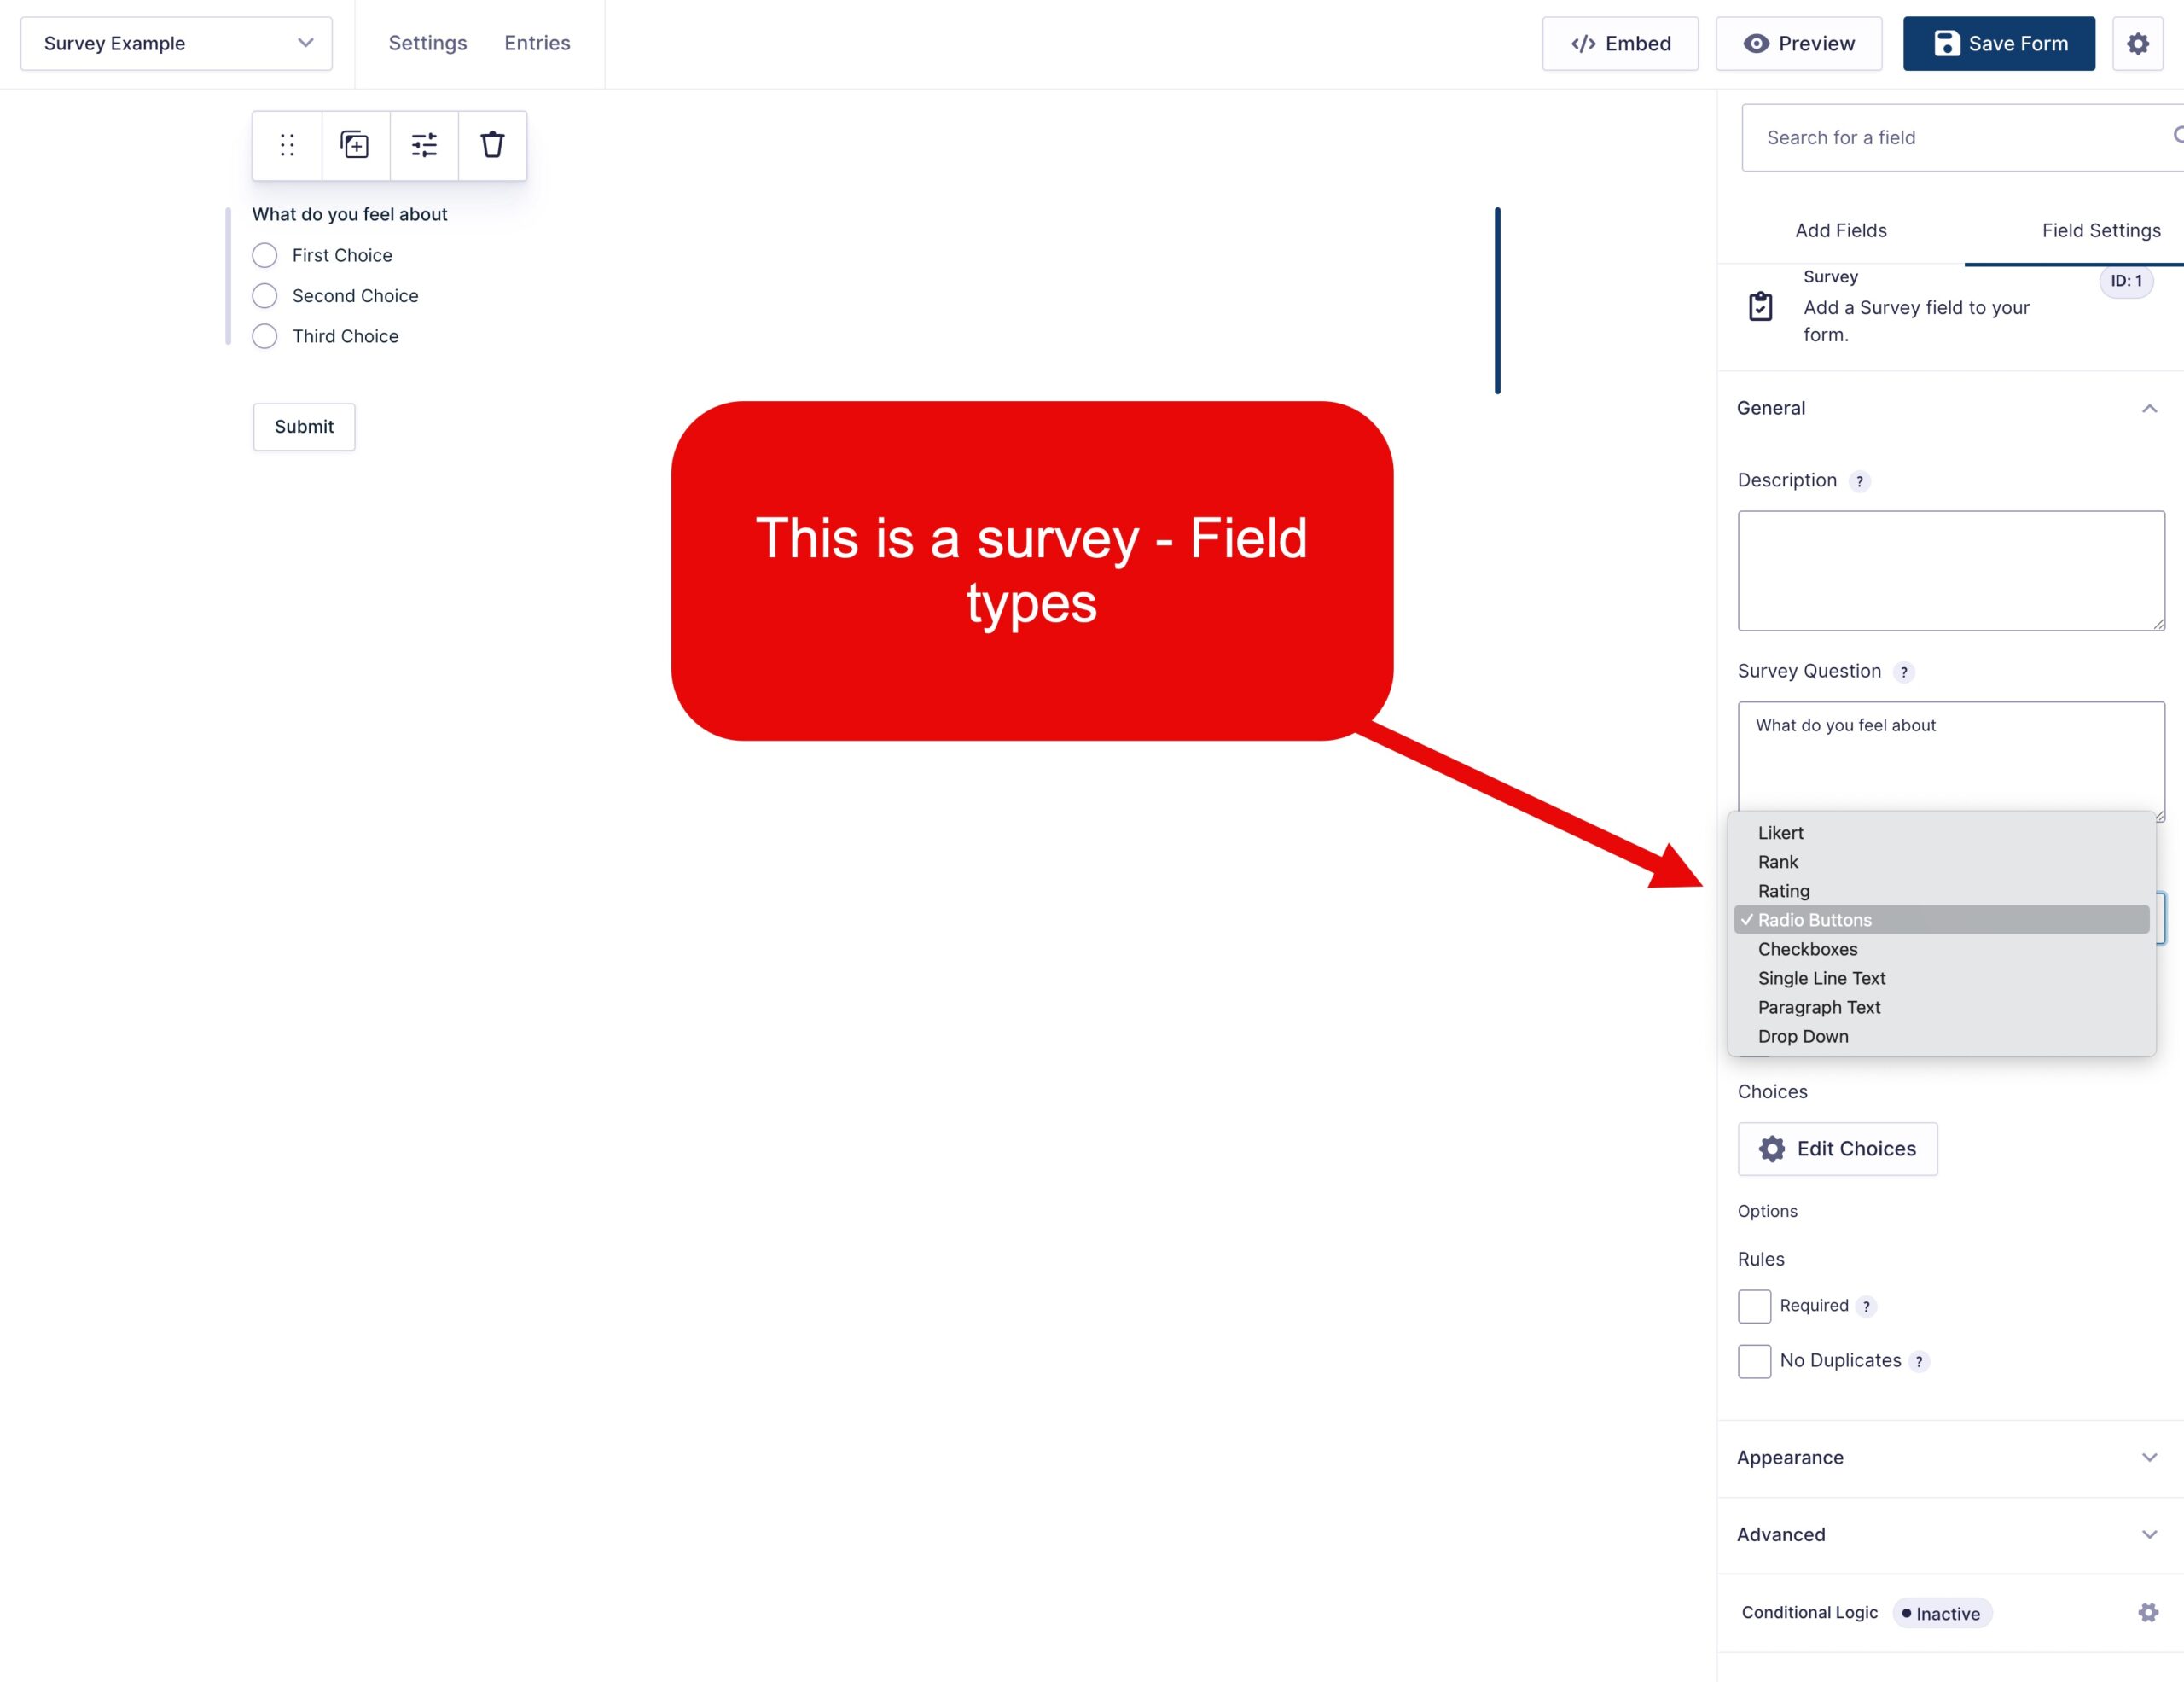Open form settings gear in top bar
This screenshot has height=1682, width=2184.
(x=2137, y=43)
